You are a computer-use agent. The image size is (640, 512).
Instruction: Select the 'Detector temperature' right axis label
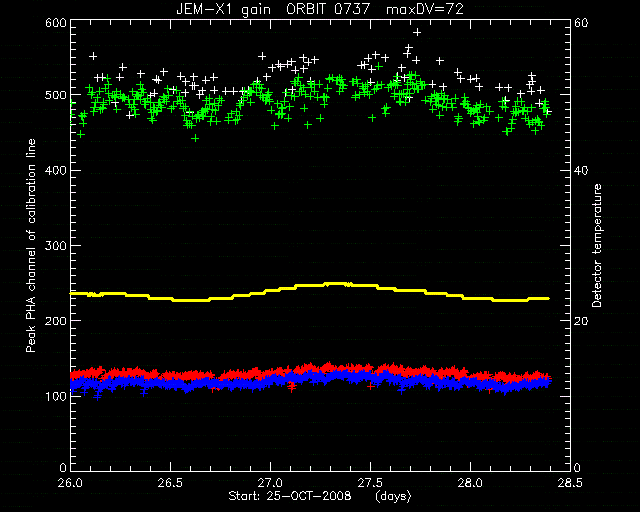pos(597,245)
